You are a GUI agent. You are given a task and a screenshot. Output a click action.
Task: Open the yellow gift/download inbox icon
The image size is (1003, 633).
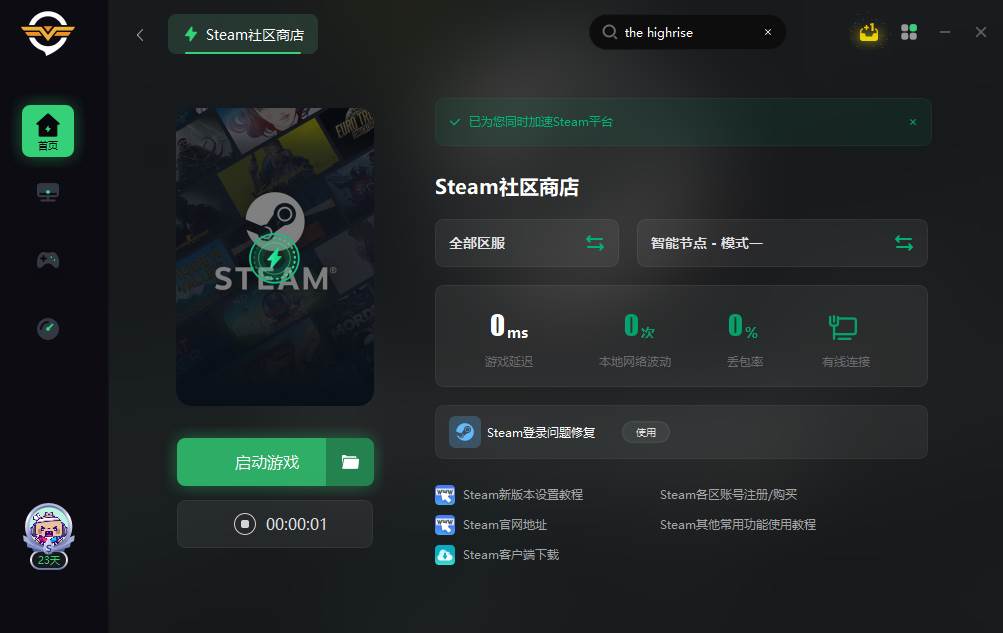[x=869, y=32]
